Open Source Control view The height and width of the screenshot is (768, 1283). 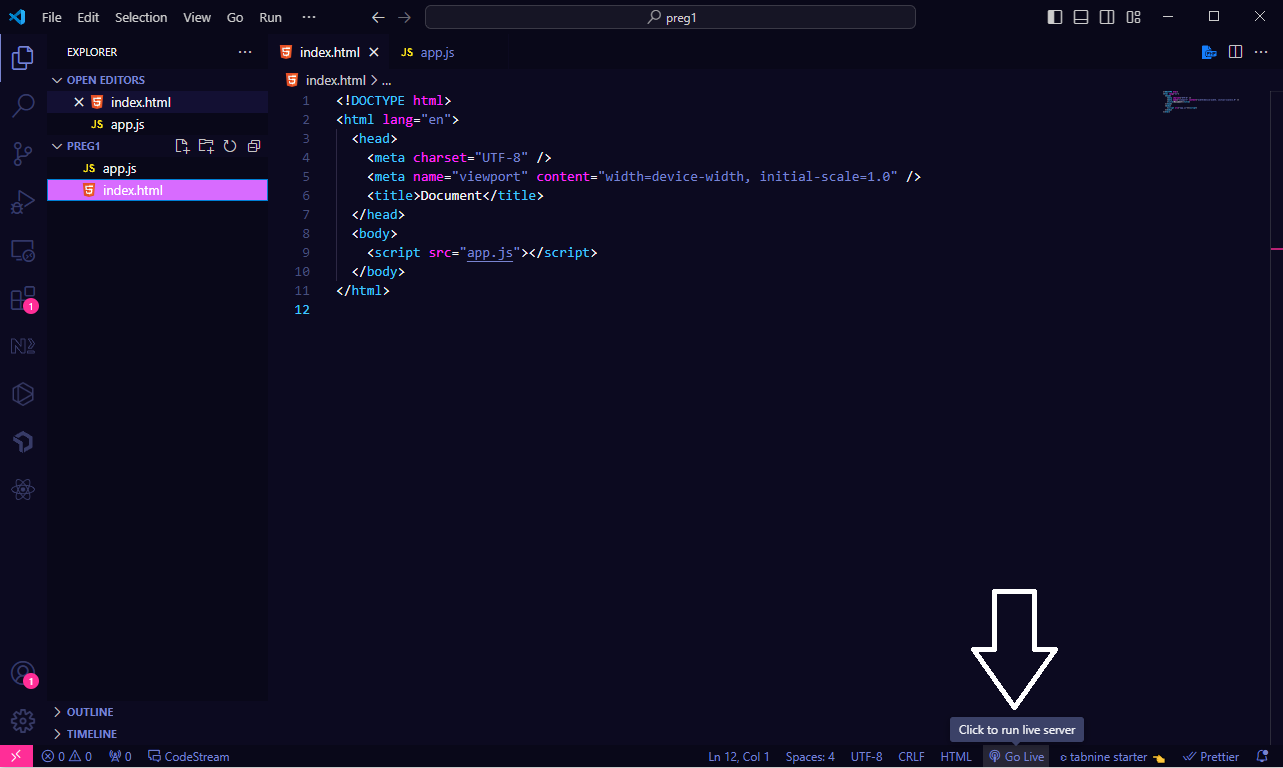[22, 153]
